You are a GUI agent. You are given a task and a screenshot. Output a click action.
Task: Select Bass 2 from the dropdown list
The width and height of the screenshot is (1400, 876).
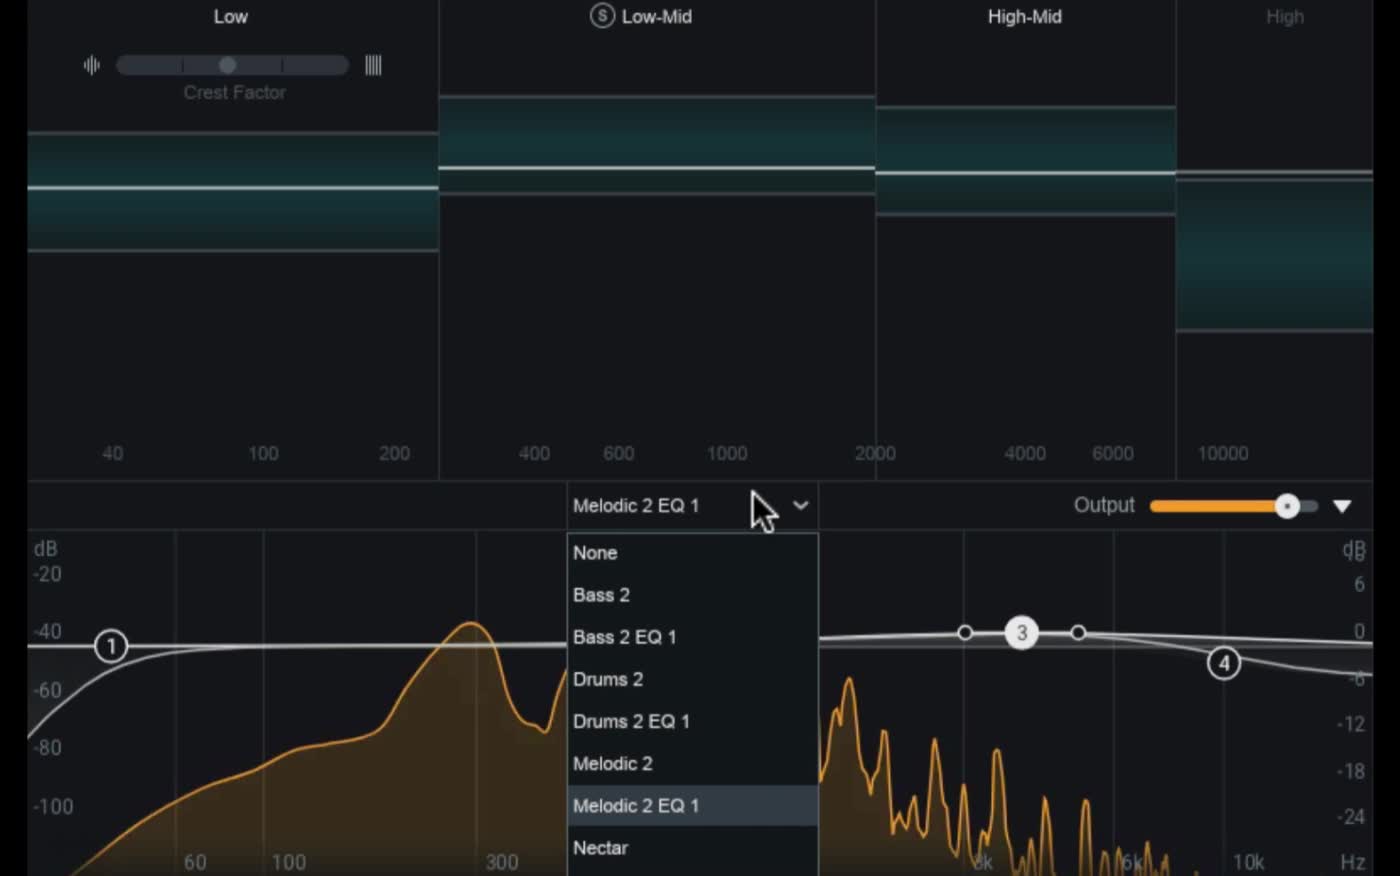[601, 594]
